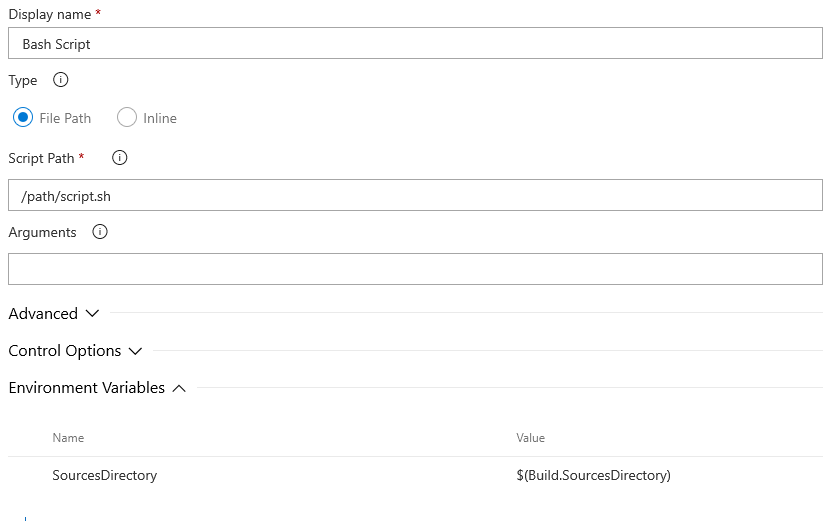Viewport: 835px width, 521px height.
Task: Select the SourcesDirectory variable name cell
Action: point(104,475)
